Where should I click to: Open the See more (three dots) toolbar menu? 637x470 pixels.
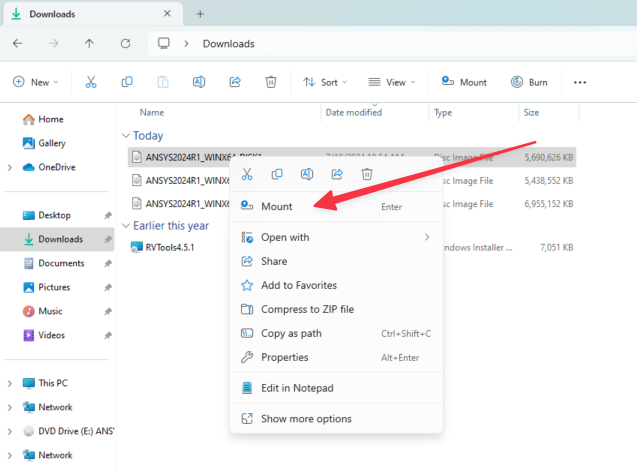(579, 82)
